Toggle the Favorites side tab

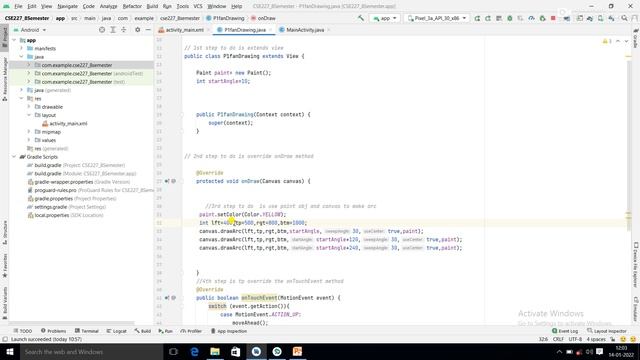tap(4, 265)
